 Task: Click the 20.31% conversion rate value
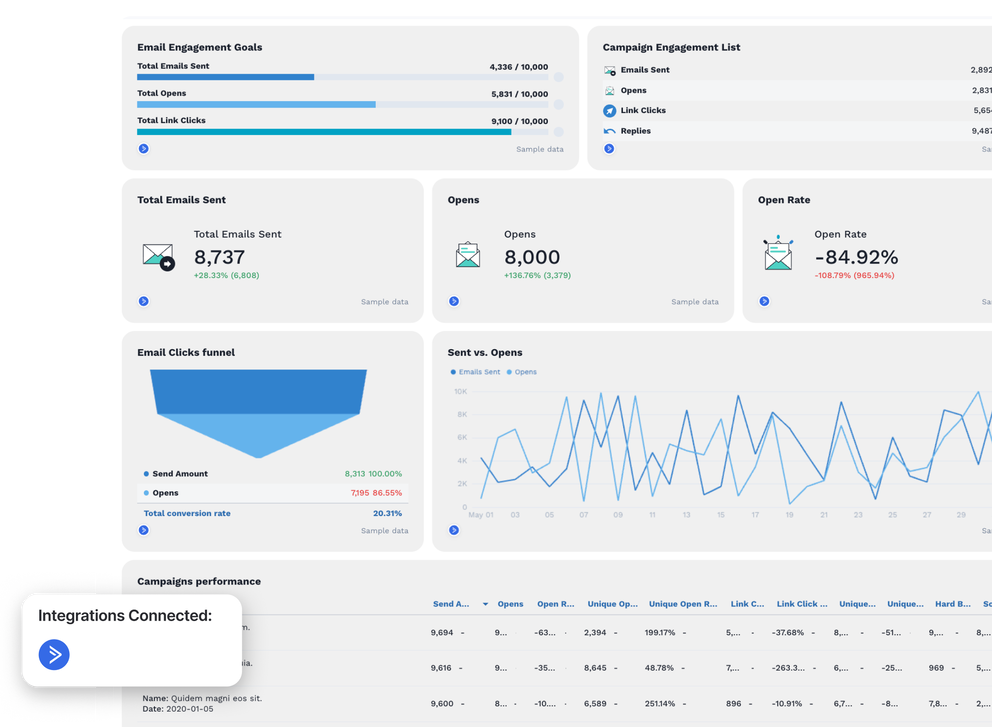click(x=387, y=513)
